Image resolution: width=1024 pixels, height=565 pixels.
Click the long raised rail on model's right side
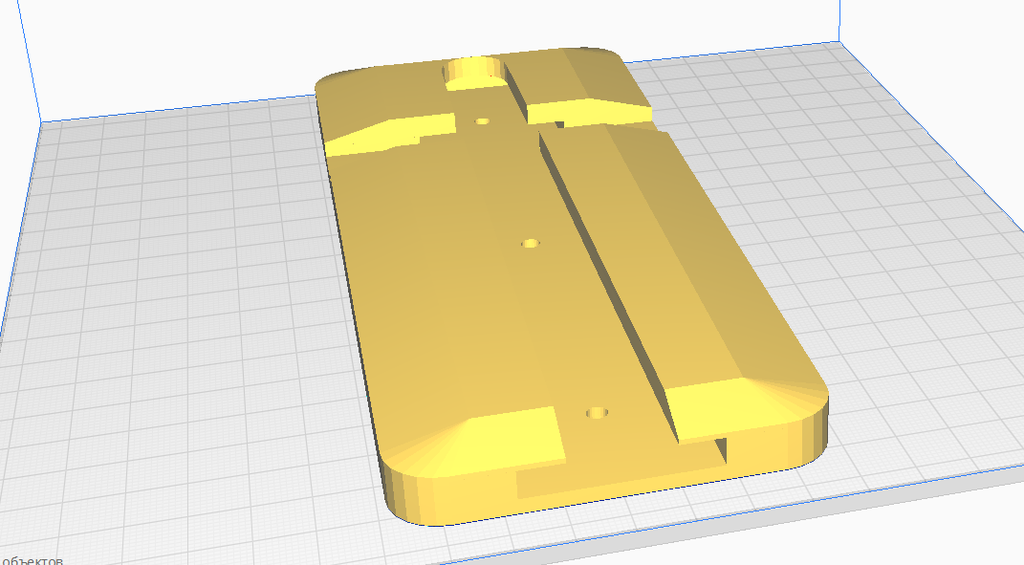point(680,260)
